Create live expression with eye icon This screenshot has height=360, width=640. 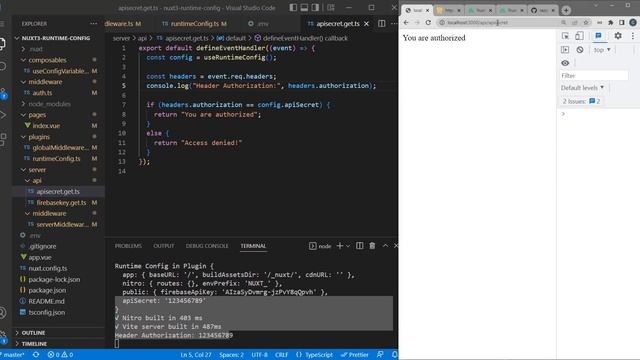click(565, 63)
